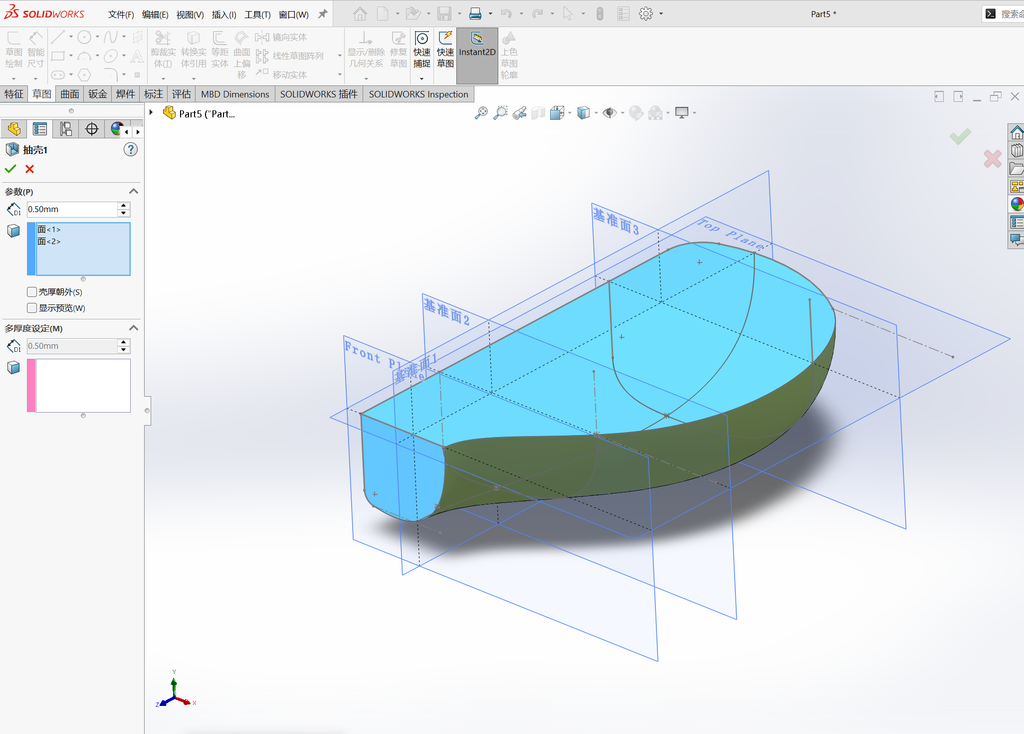Open the View Settings monitor icon
The height and width of the screenshot is (734, 1024).
pos(682,113)
